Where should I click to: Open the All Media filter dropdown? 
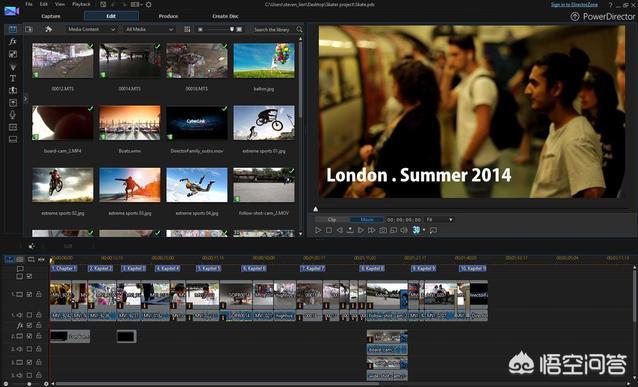pos(149,29)
